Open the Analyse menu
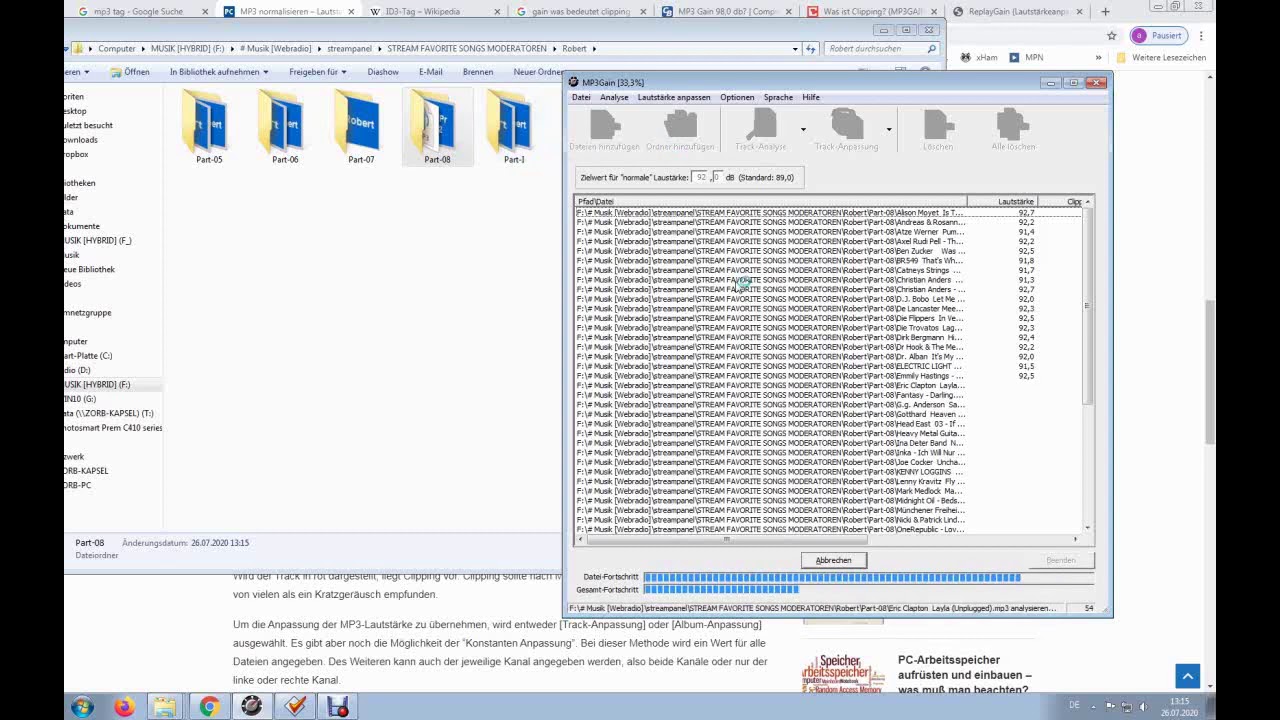This screenshot has height=720, width=1280. coord(614,97)
